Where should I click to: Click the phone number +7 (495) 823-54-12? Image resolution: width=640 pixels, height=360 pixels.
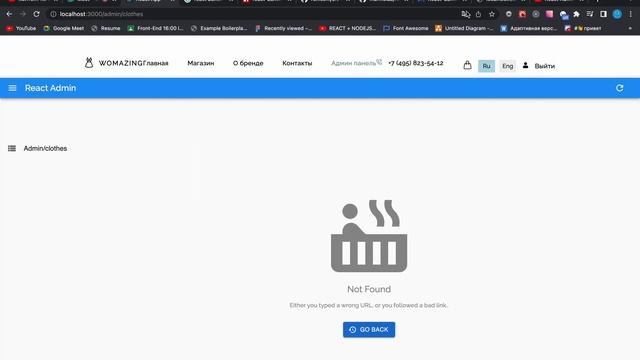(x=416, y=63)
